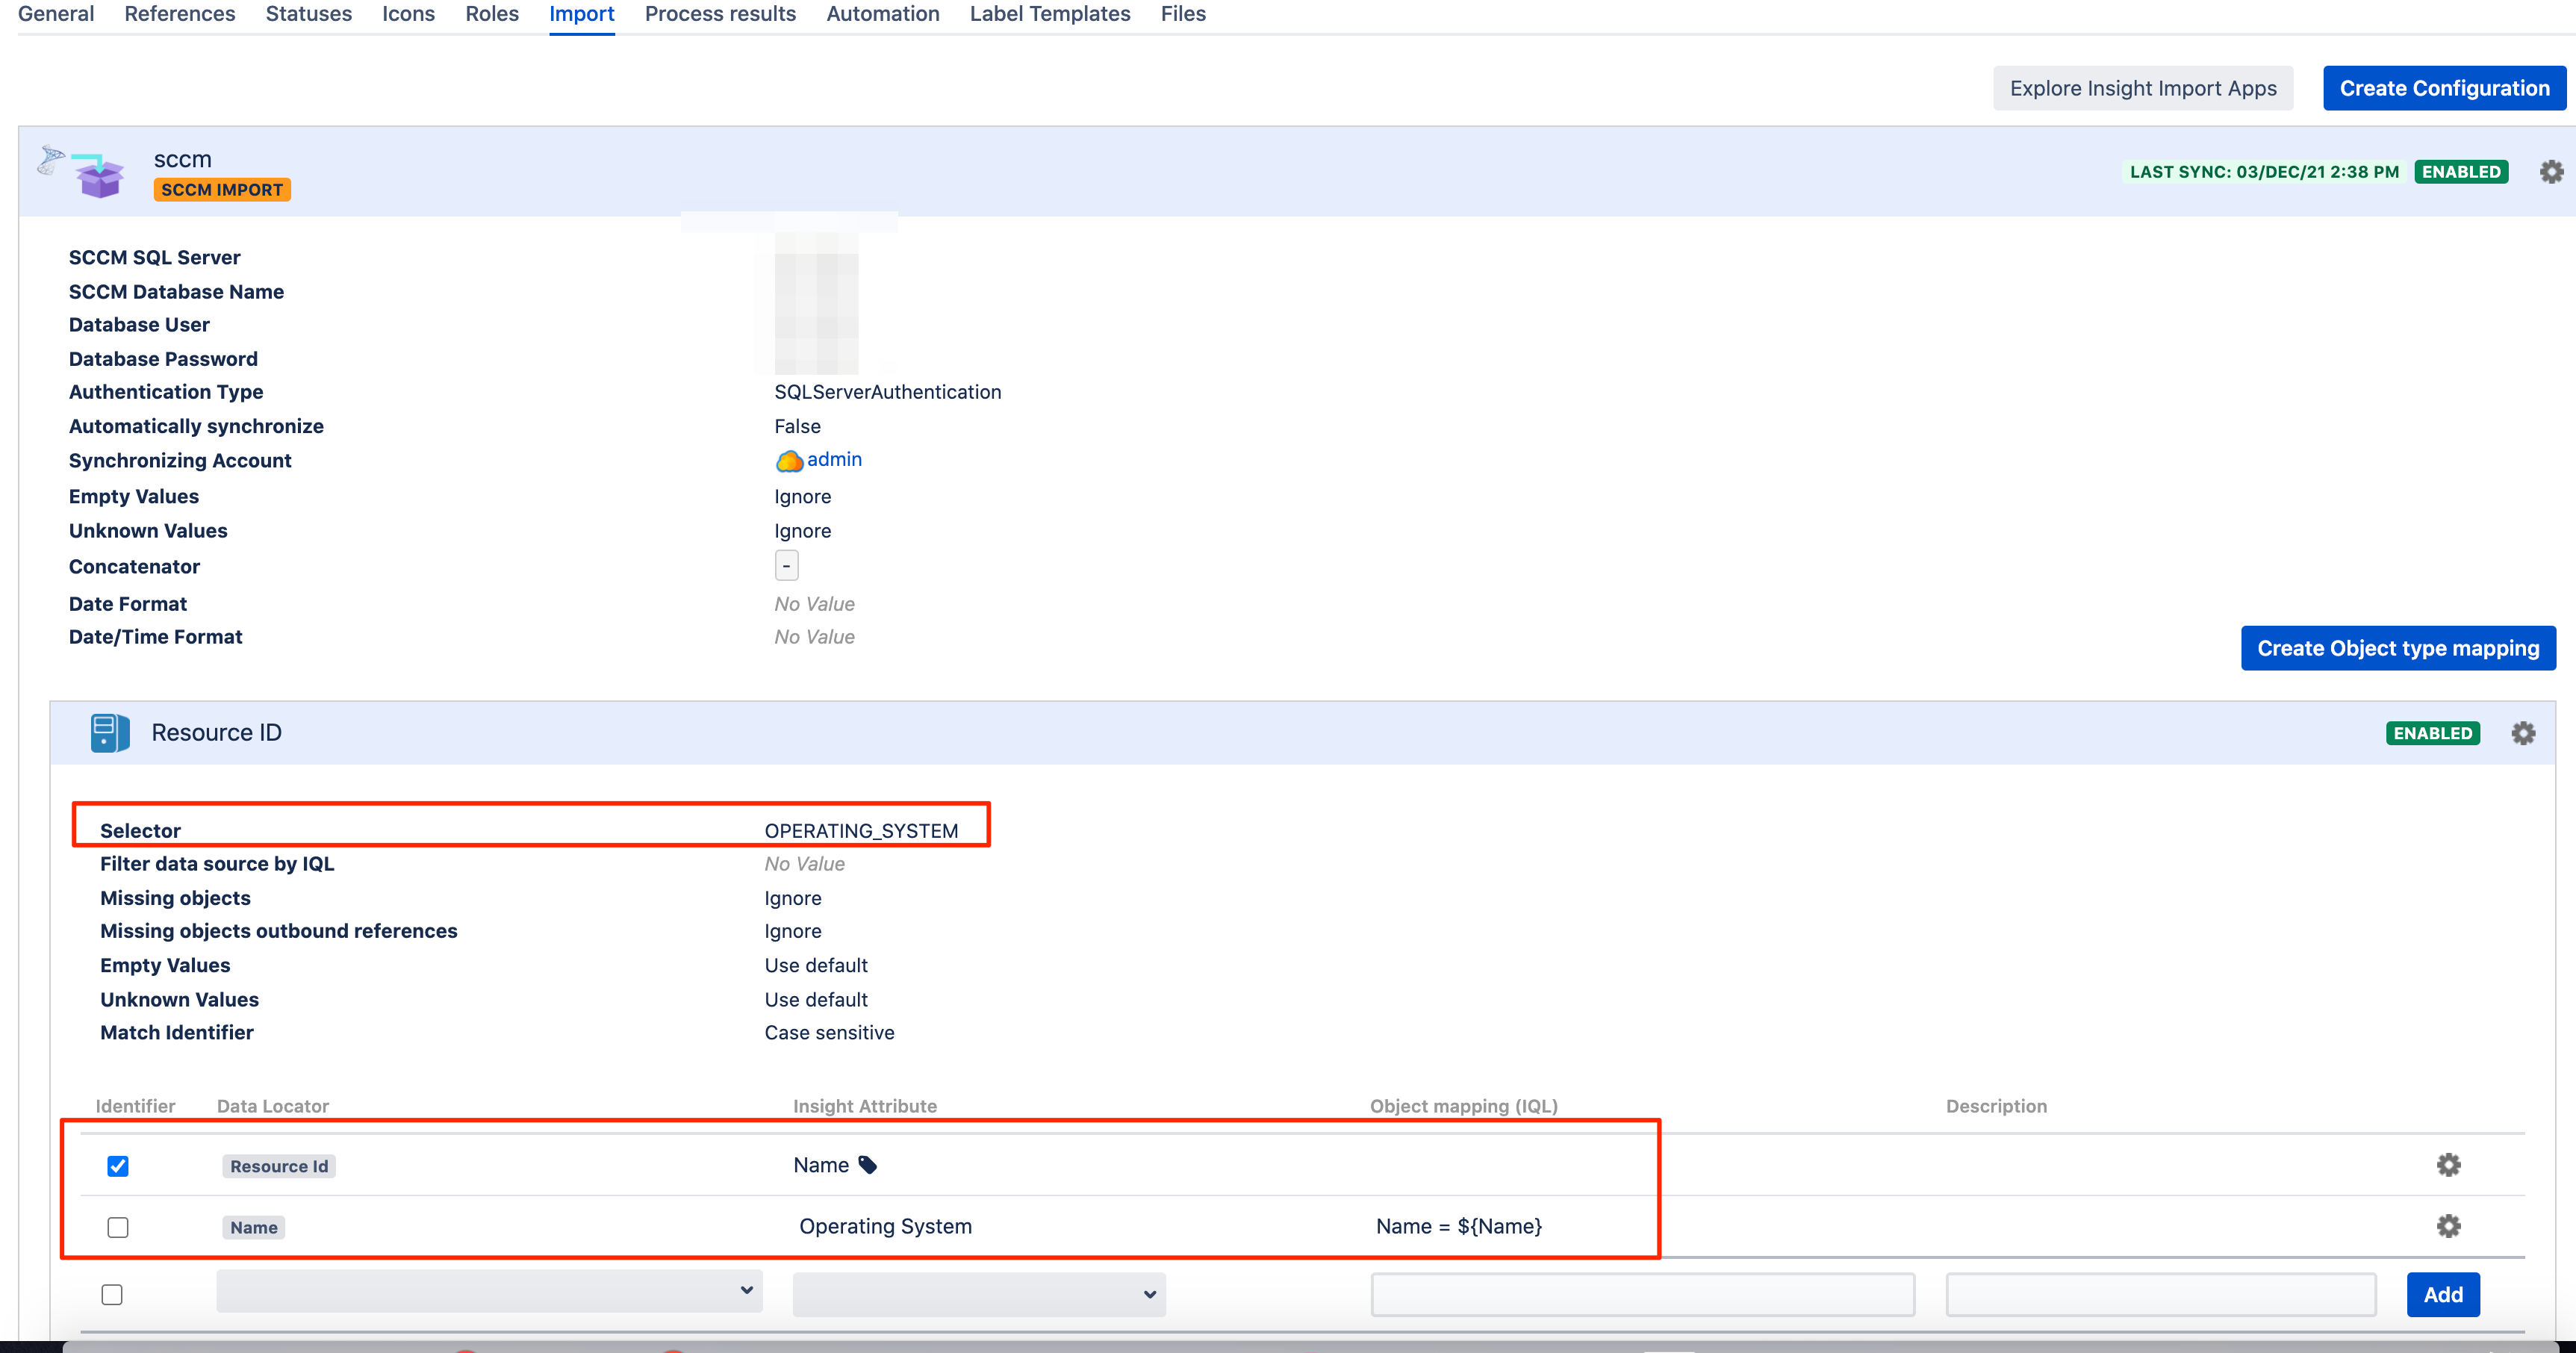This screenshot has width=2576, height=1353.
Task: Check identifier box in new mapping row
Action: (112, 1295)
